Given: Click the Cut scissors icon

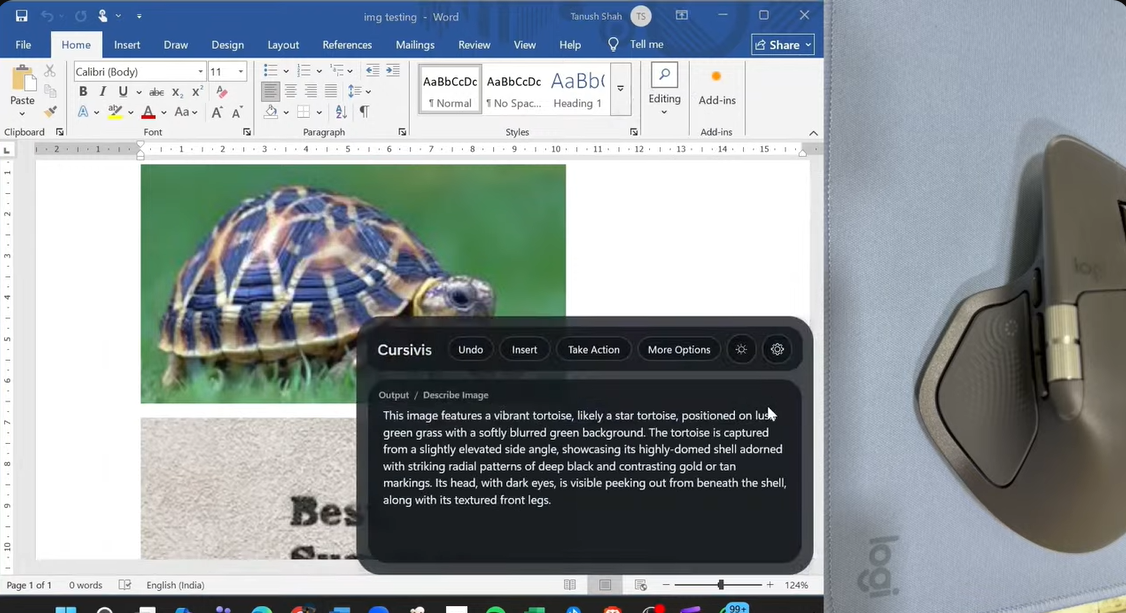Looking at the screenshot, I should (x=50, y=70).
